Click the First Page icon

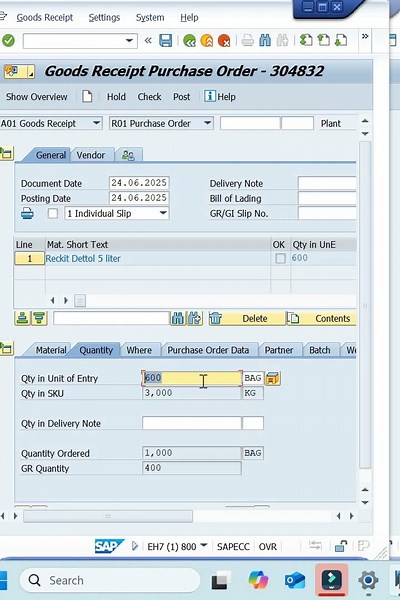pyautogui.click(x=306, y=40)
